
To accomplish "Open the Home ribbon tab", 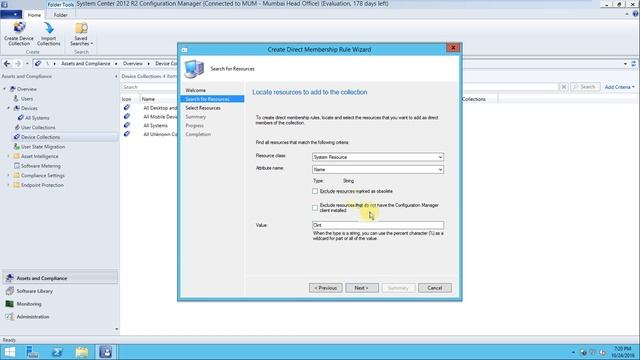I will (x=34, y=15).
